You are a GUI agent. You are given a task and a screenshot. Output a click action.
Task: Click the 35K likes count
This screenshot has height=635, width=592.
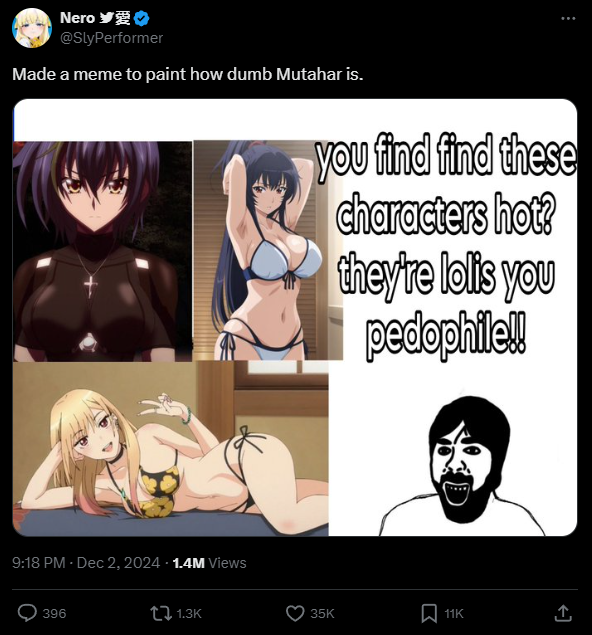click(322, 614)
